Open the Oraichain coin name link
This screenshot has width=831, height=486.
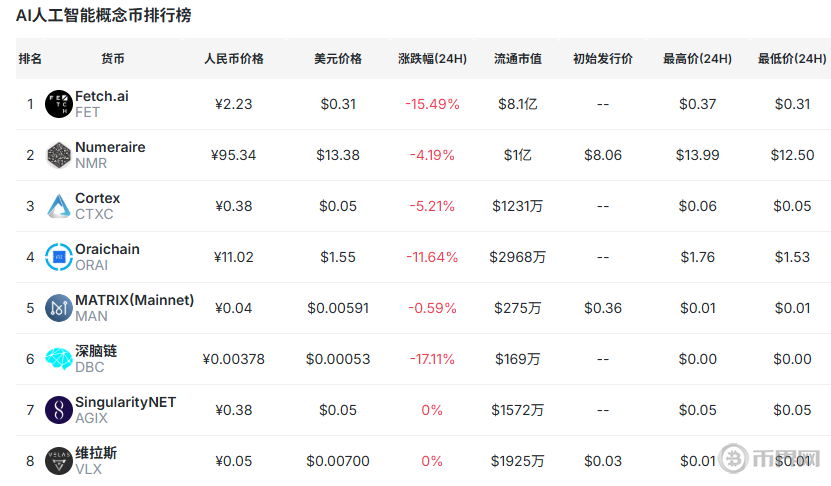107,250
